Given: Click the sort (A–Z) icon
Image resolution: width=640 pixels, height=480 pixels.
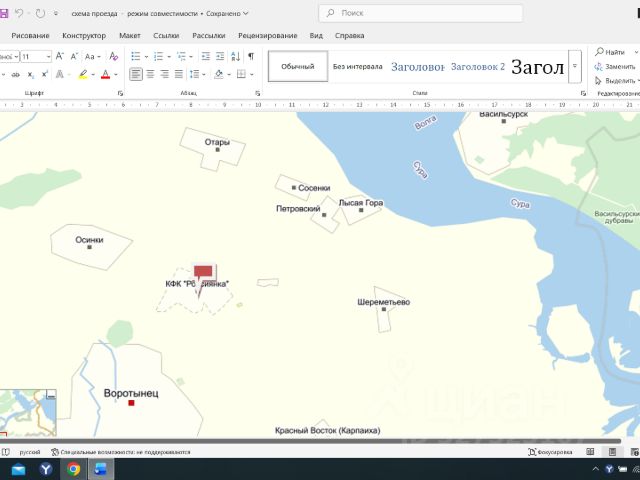Looking at the screenshot, I should [x=236, y=56].
